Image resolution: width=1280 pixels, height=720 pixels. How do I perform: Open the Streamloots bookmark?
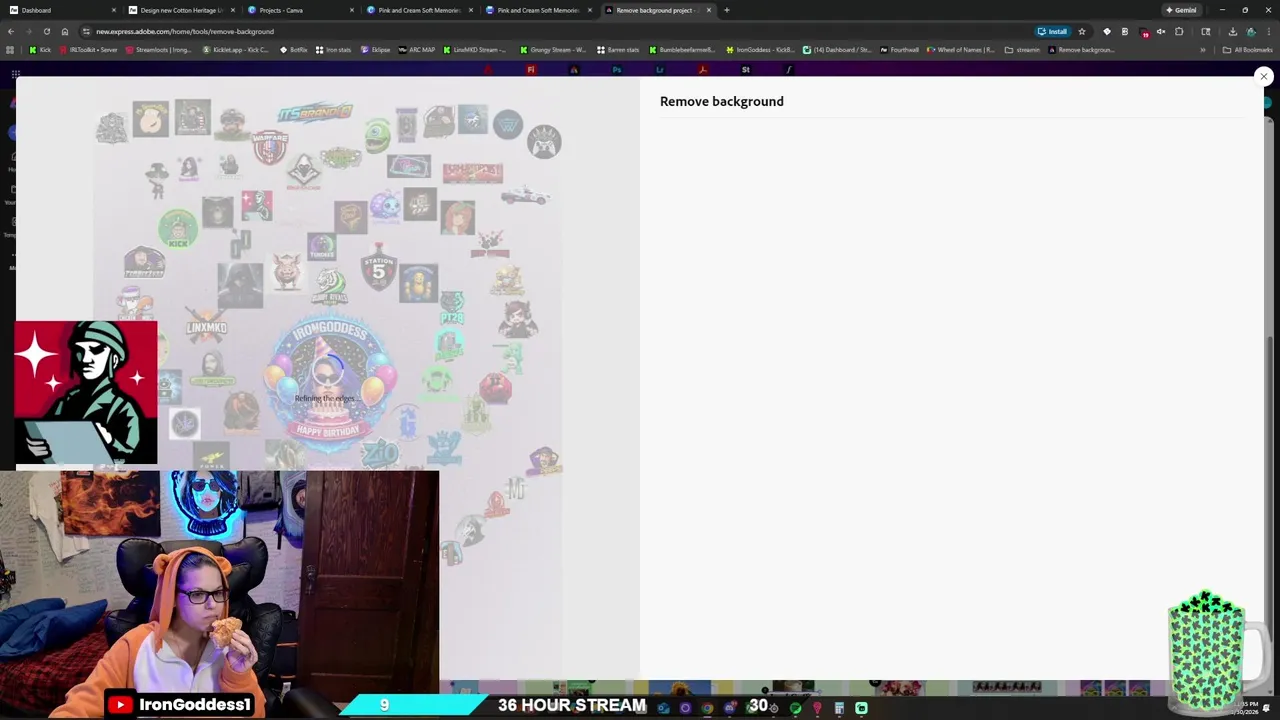point(158,50)
